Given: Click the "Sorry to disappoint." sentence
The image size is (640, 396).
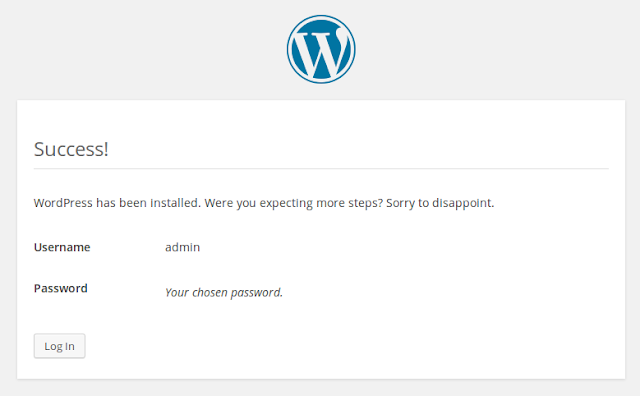Looking at the screenshot, I should pyautogui.click(x=440, y=203).
